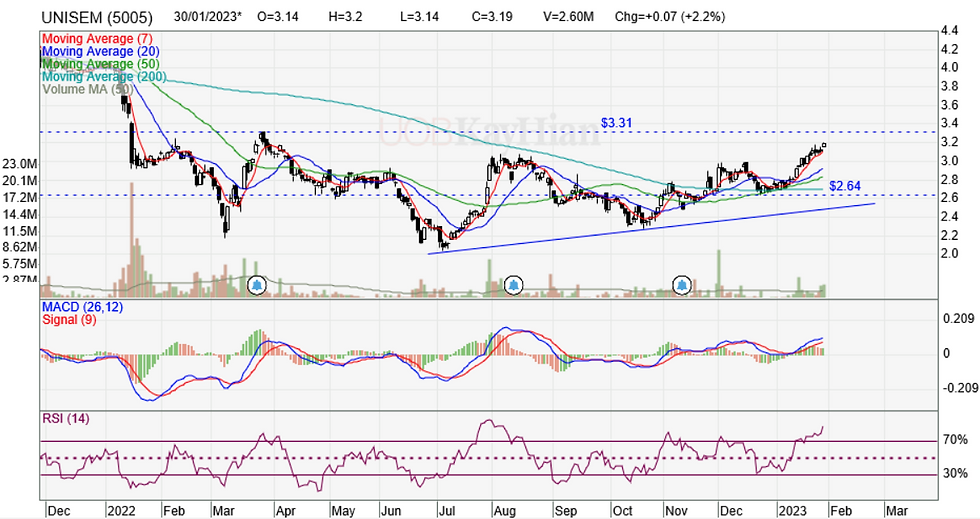This screenshot has width=980, height=519.
Task: Click the 4.4 price axis label
Action: [x=949, y=30]
